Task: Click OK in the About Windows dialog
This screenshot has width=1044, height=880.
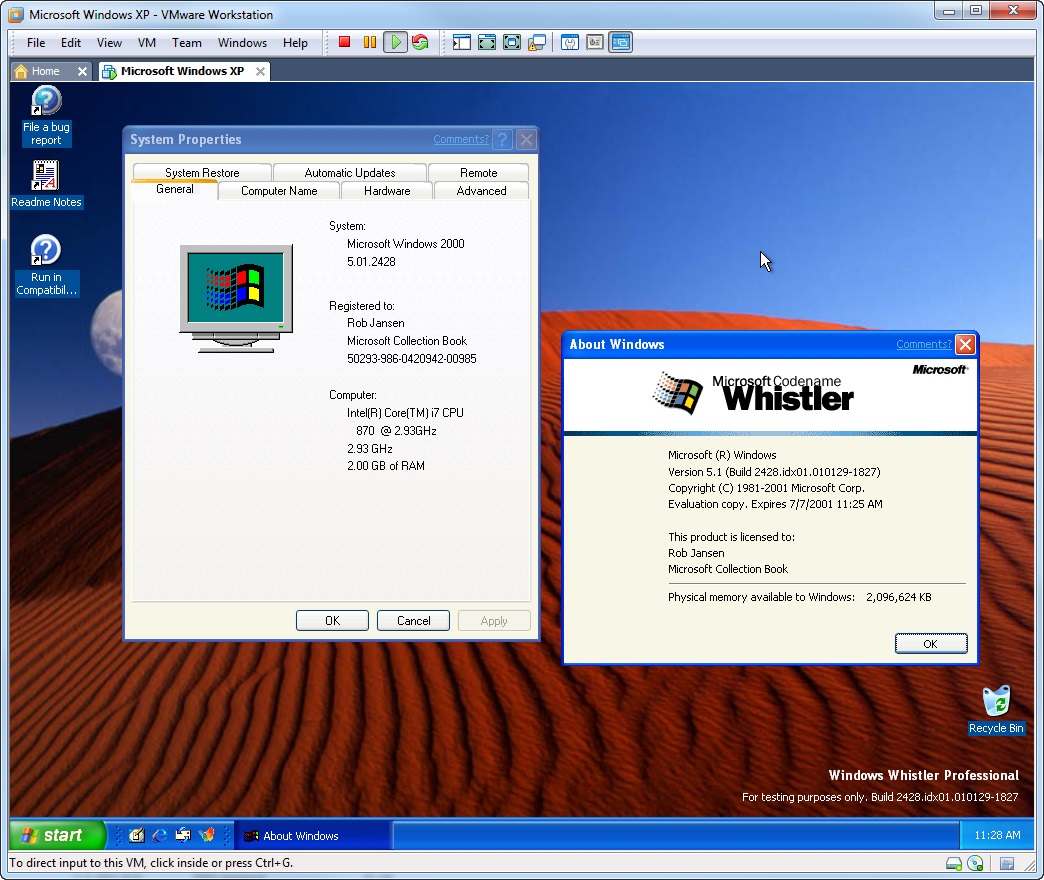Action: (930, 644)
